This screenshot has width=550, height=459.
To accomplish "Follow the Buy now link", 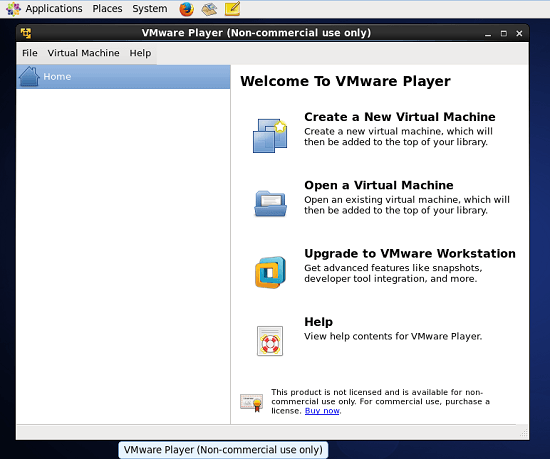I will [322, 411].
